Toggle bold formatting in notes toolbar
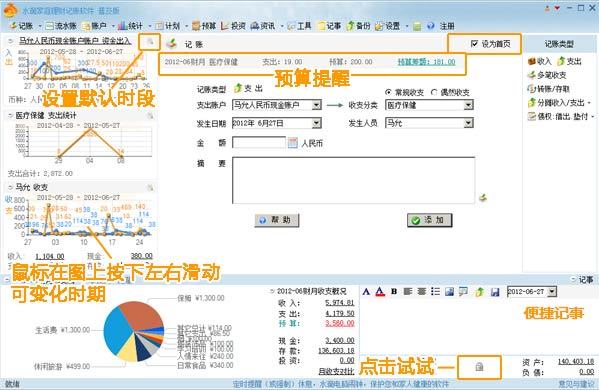Screen dimensions: 599x390 coord(394,292)
